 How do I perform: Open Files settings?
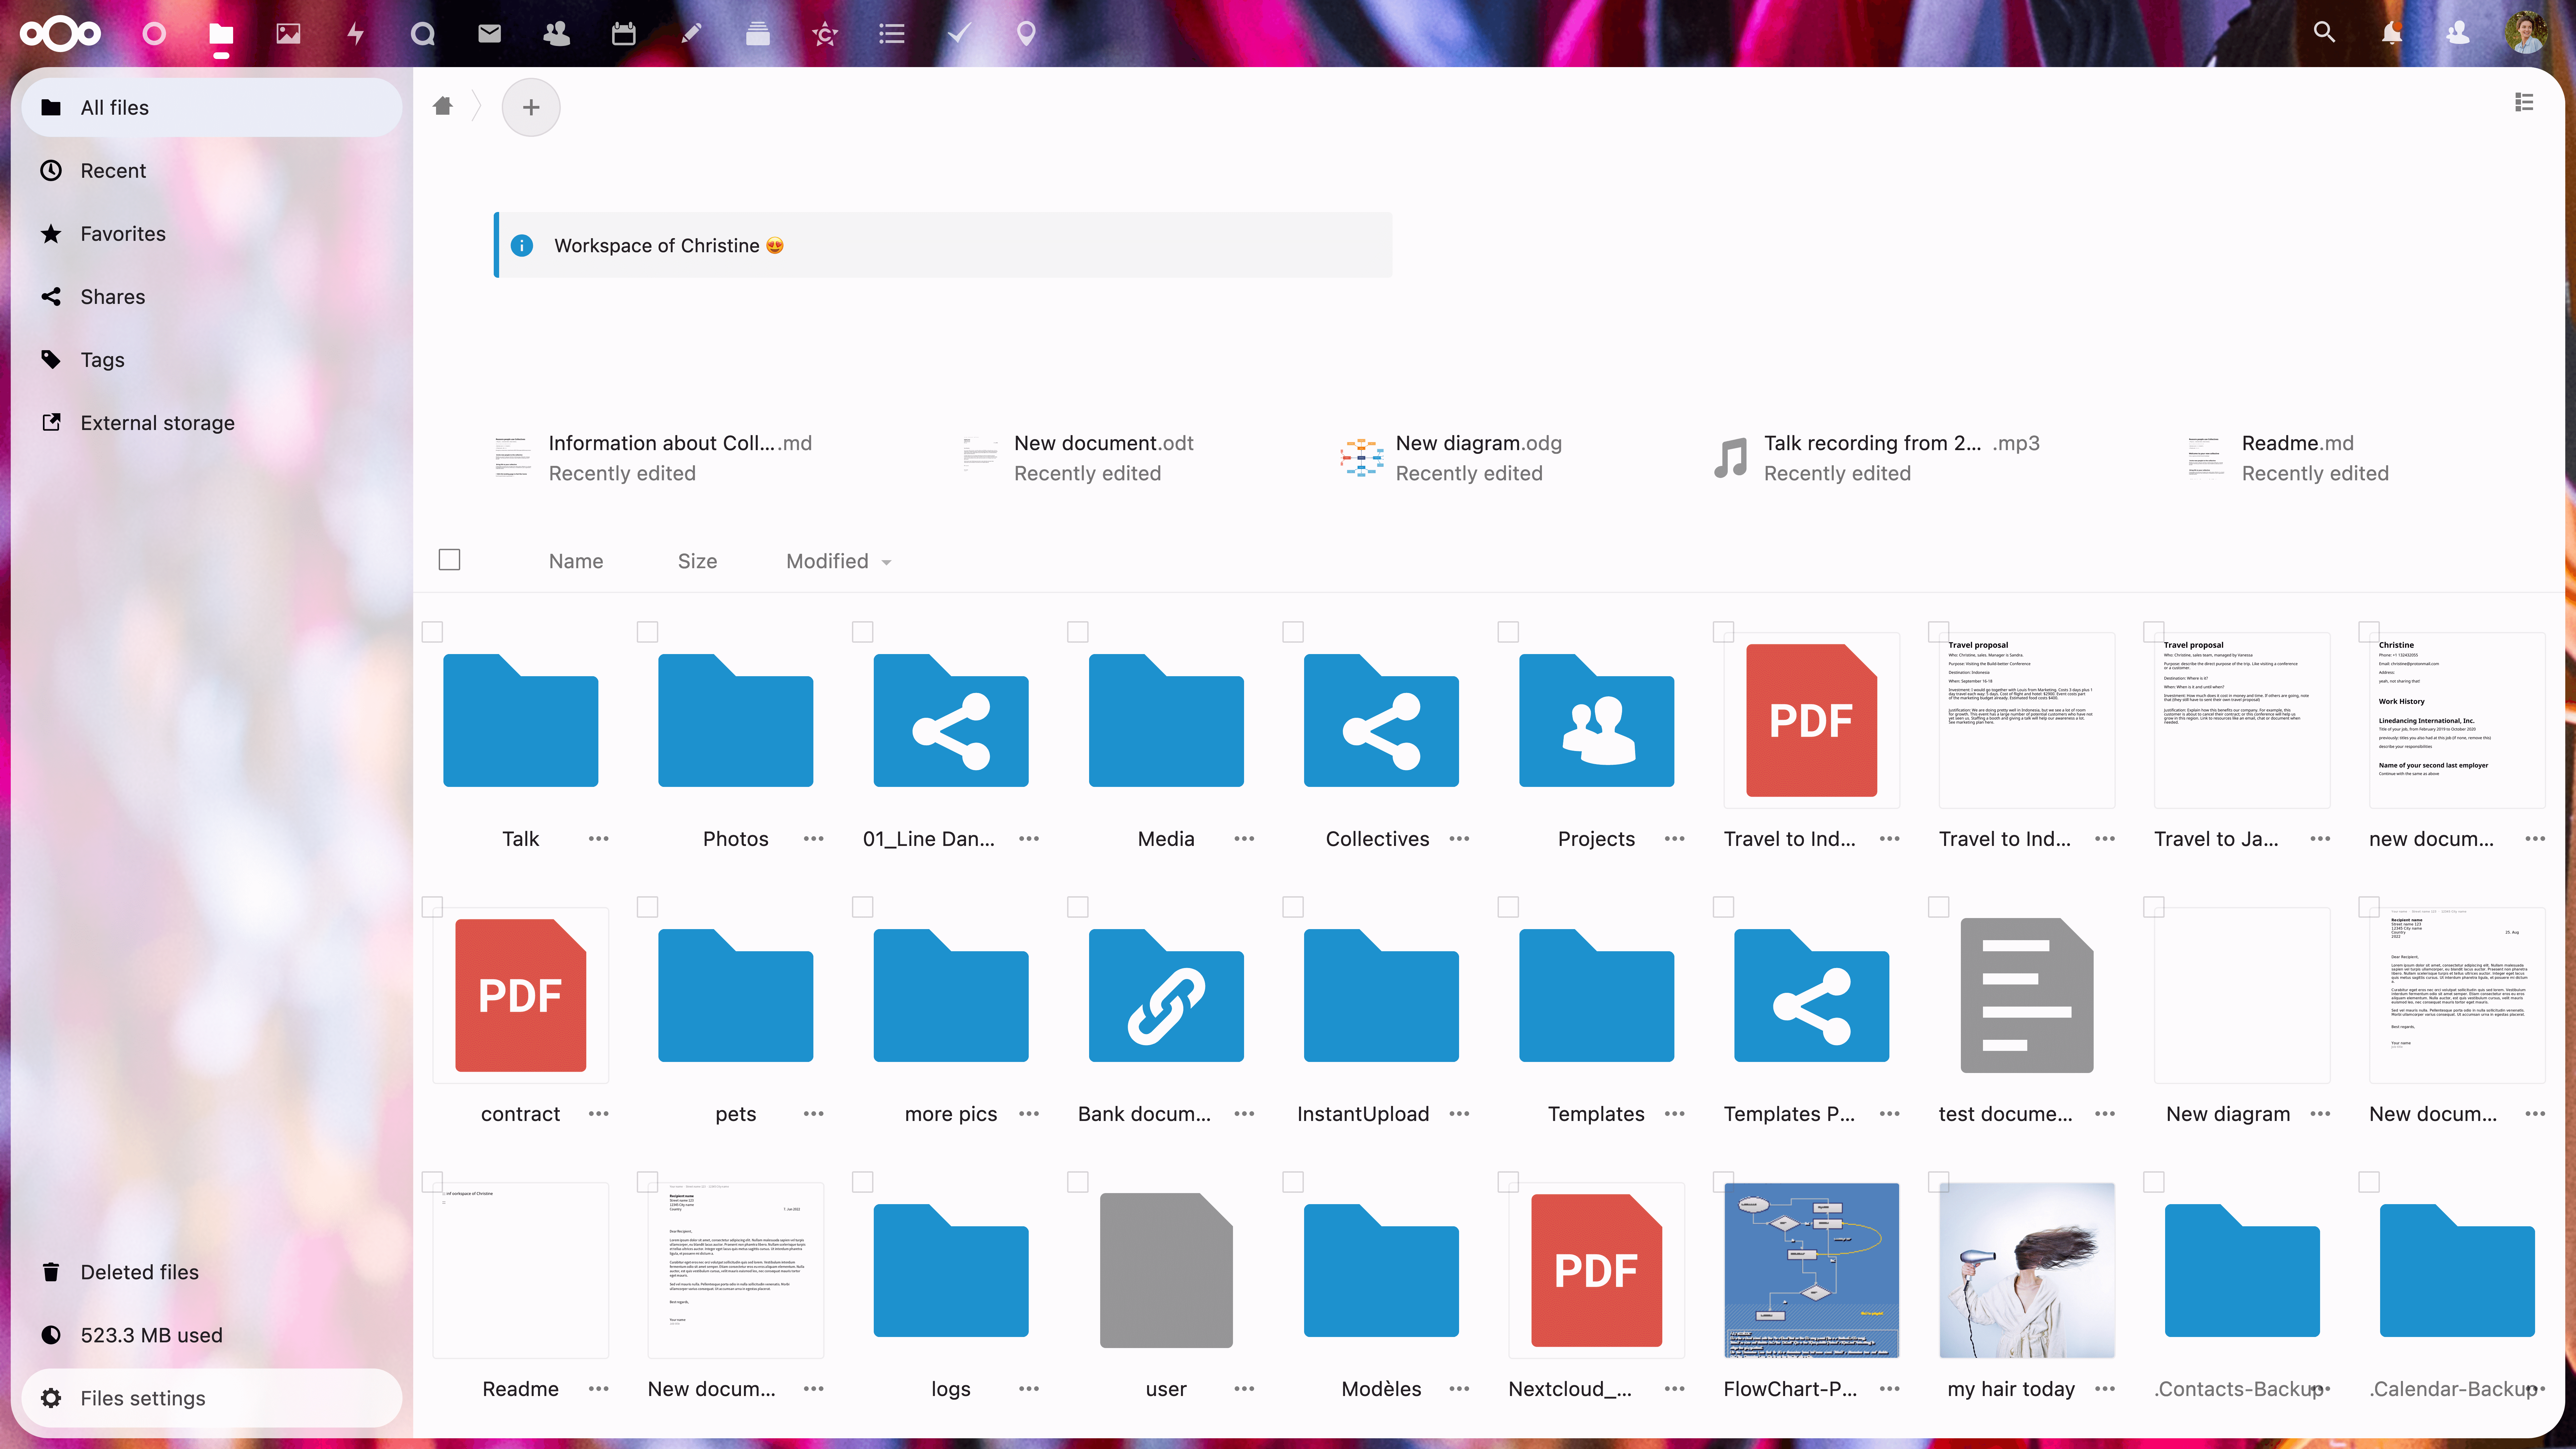(212, 1398)
